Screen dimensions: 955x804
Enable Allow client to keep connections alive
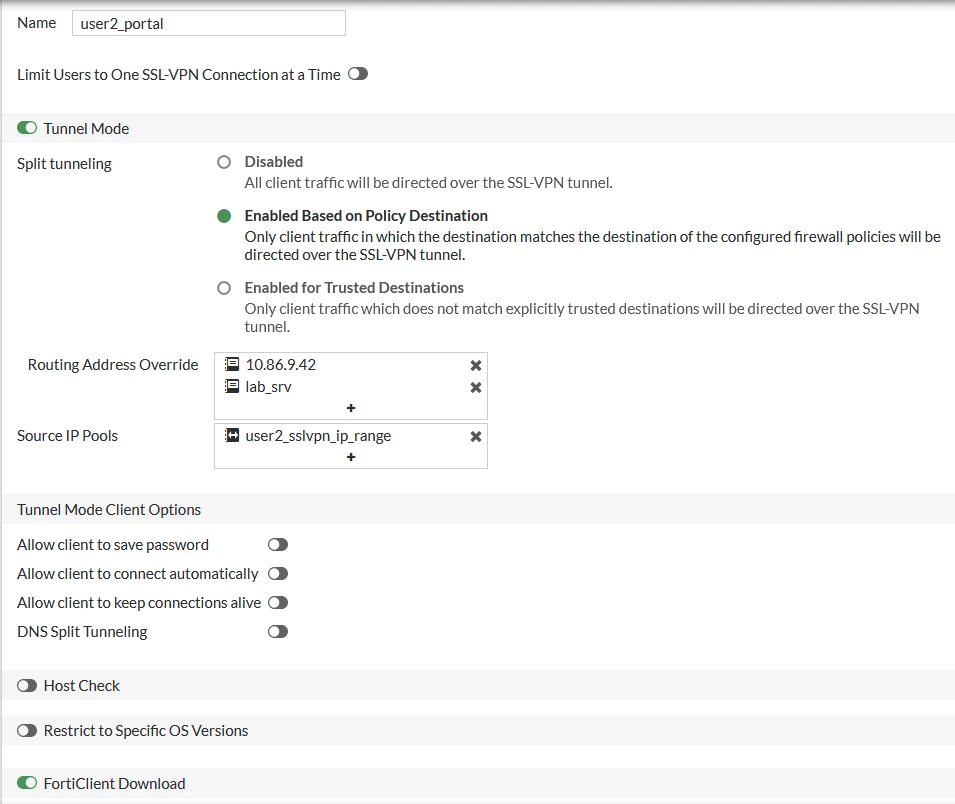coord(278,602)
